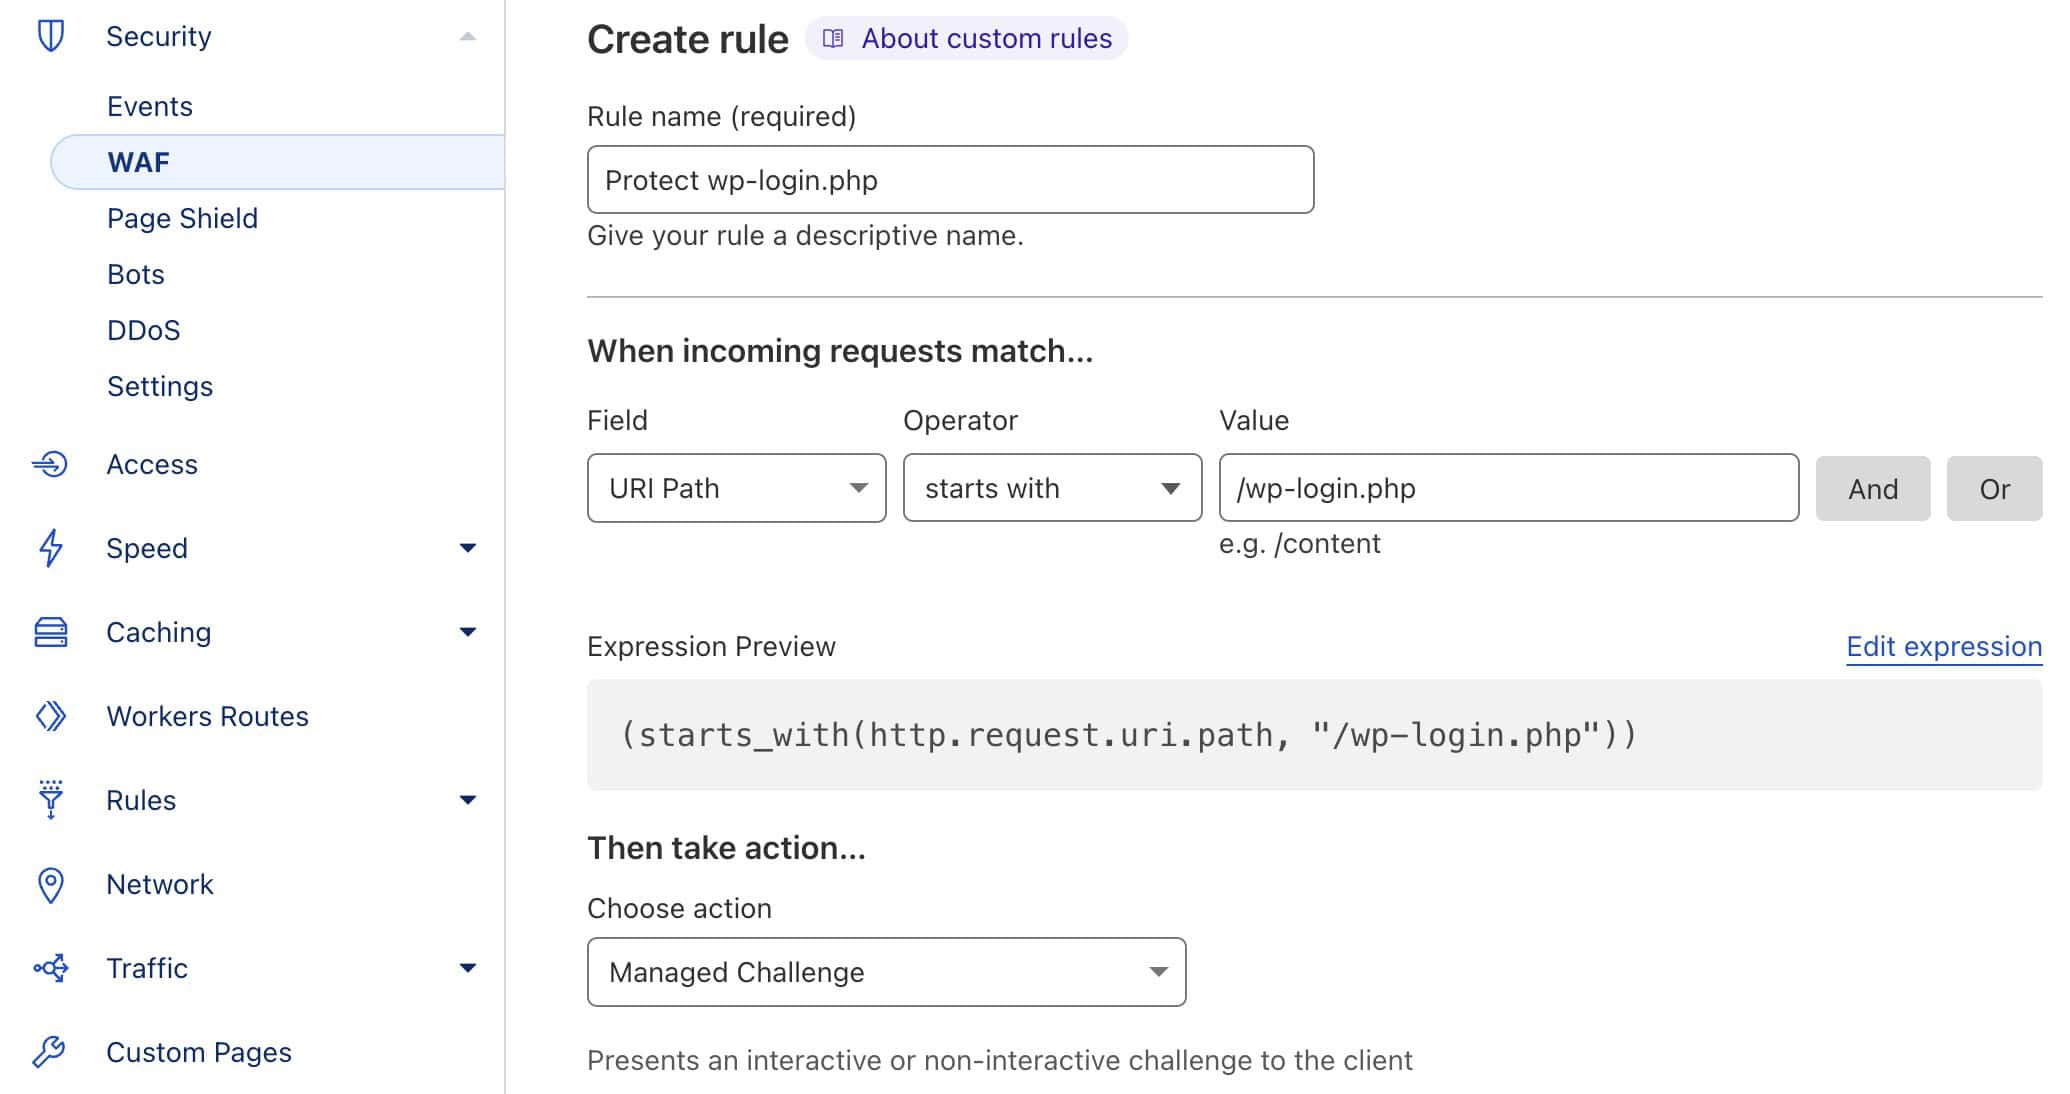Open the Bots section
This screenshot has height=1094, width=2070.
tap(136, 274)
